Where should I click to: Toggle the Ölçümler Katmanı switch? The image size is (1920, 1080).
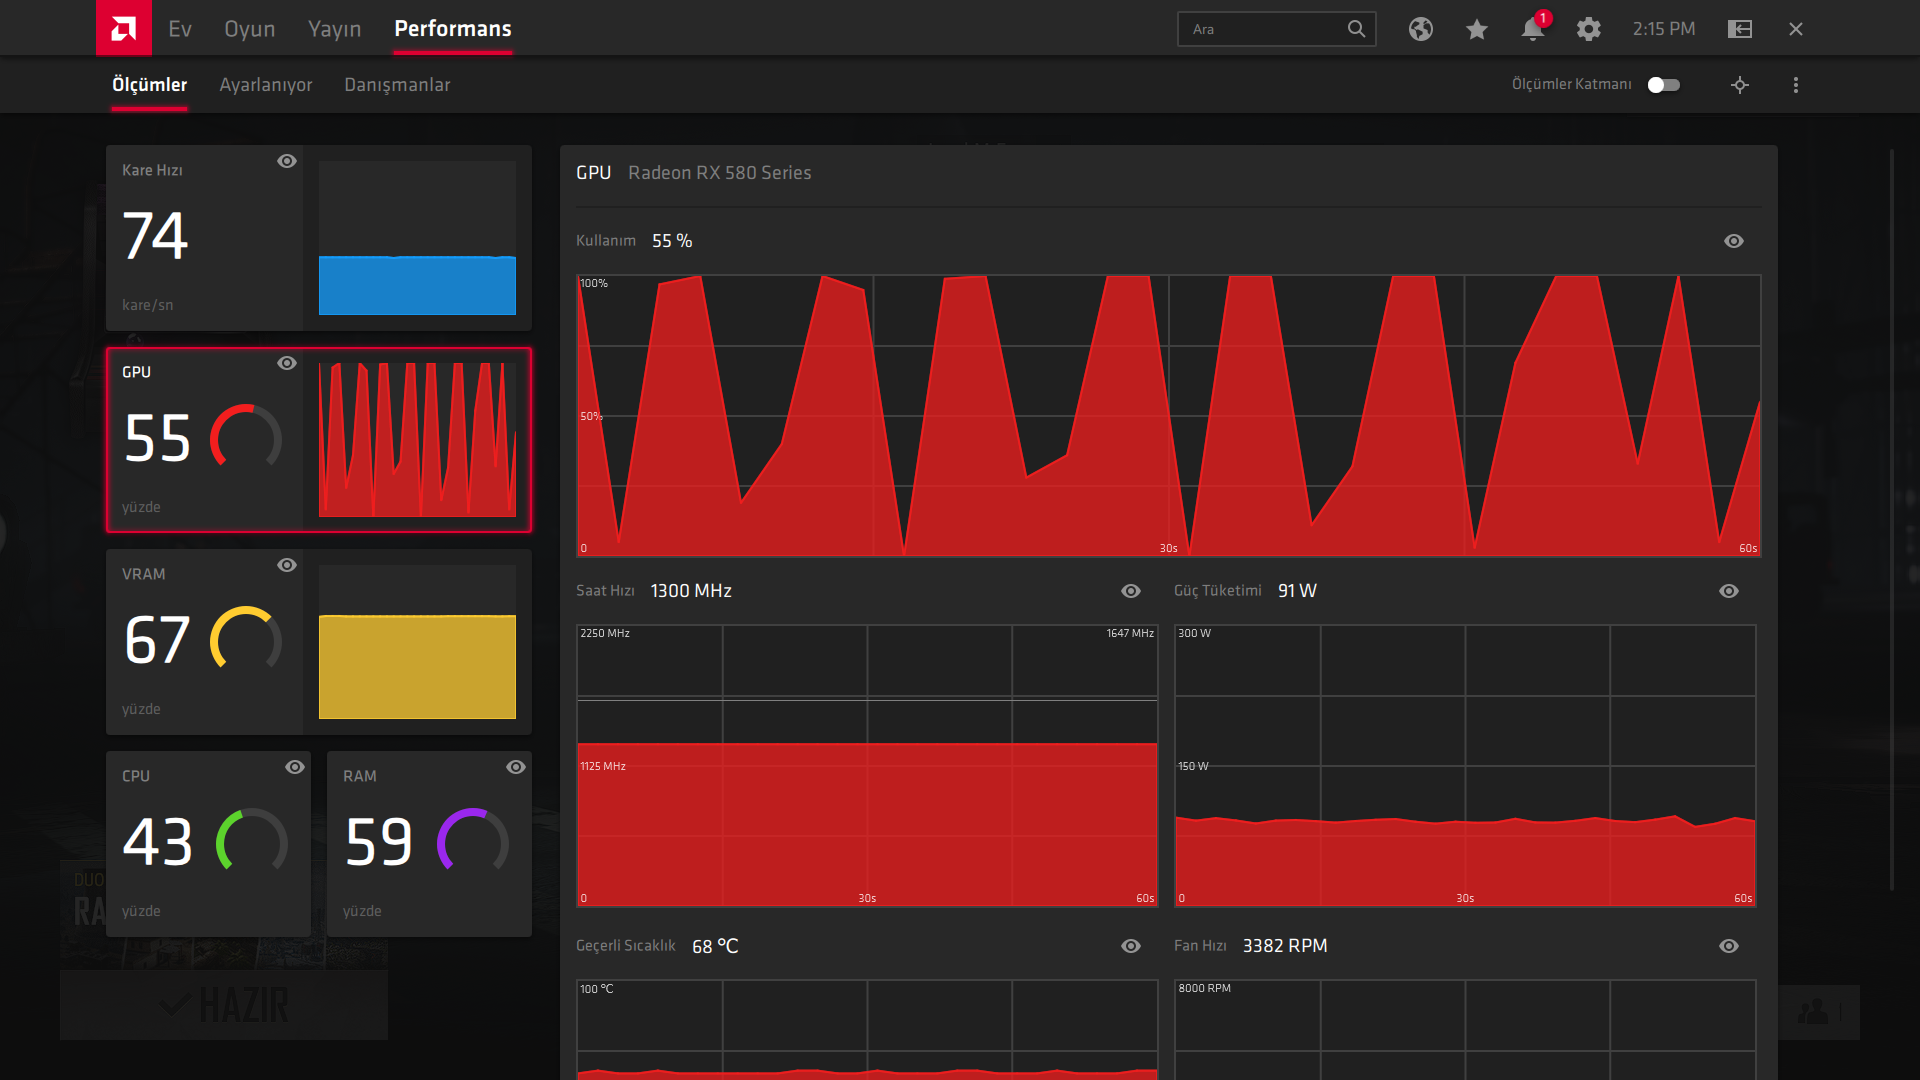click(x=1664, y=85)
